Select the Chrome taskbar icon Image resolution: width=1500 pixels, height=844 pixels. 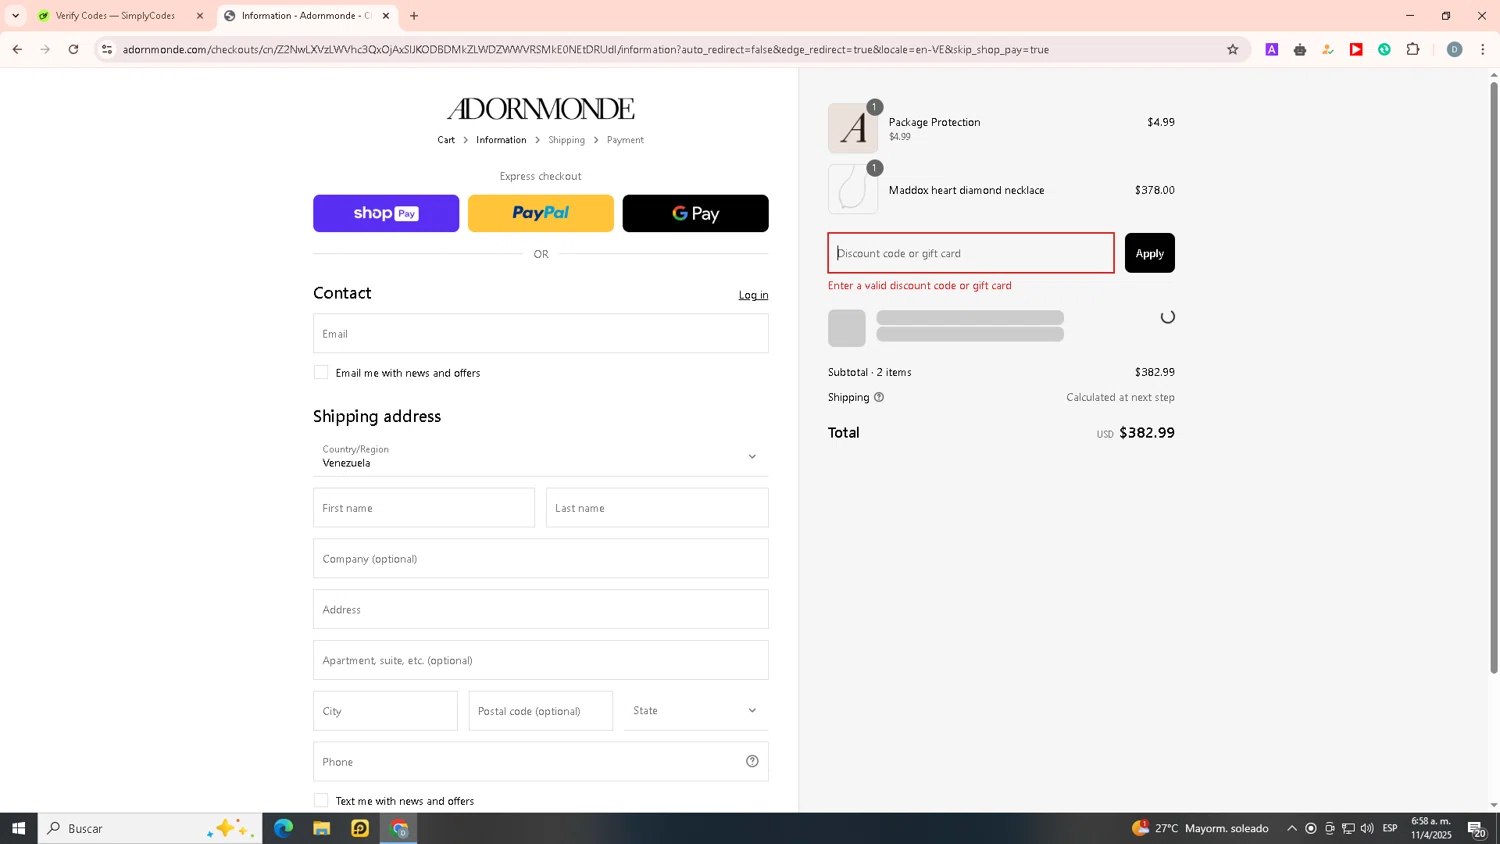pyautogui.click(x=399, y=828)
